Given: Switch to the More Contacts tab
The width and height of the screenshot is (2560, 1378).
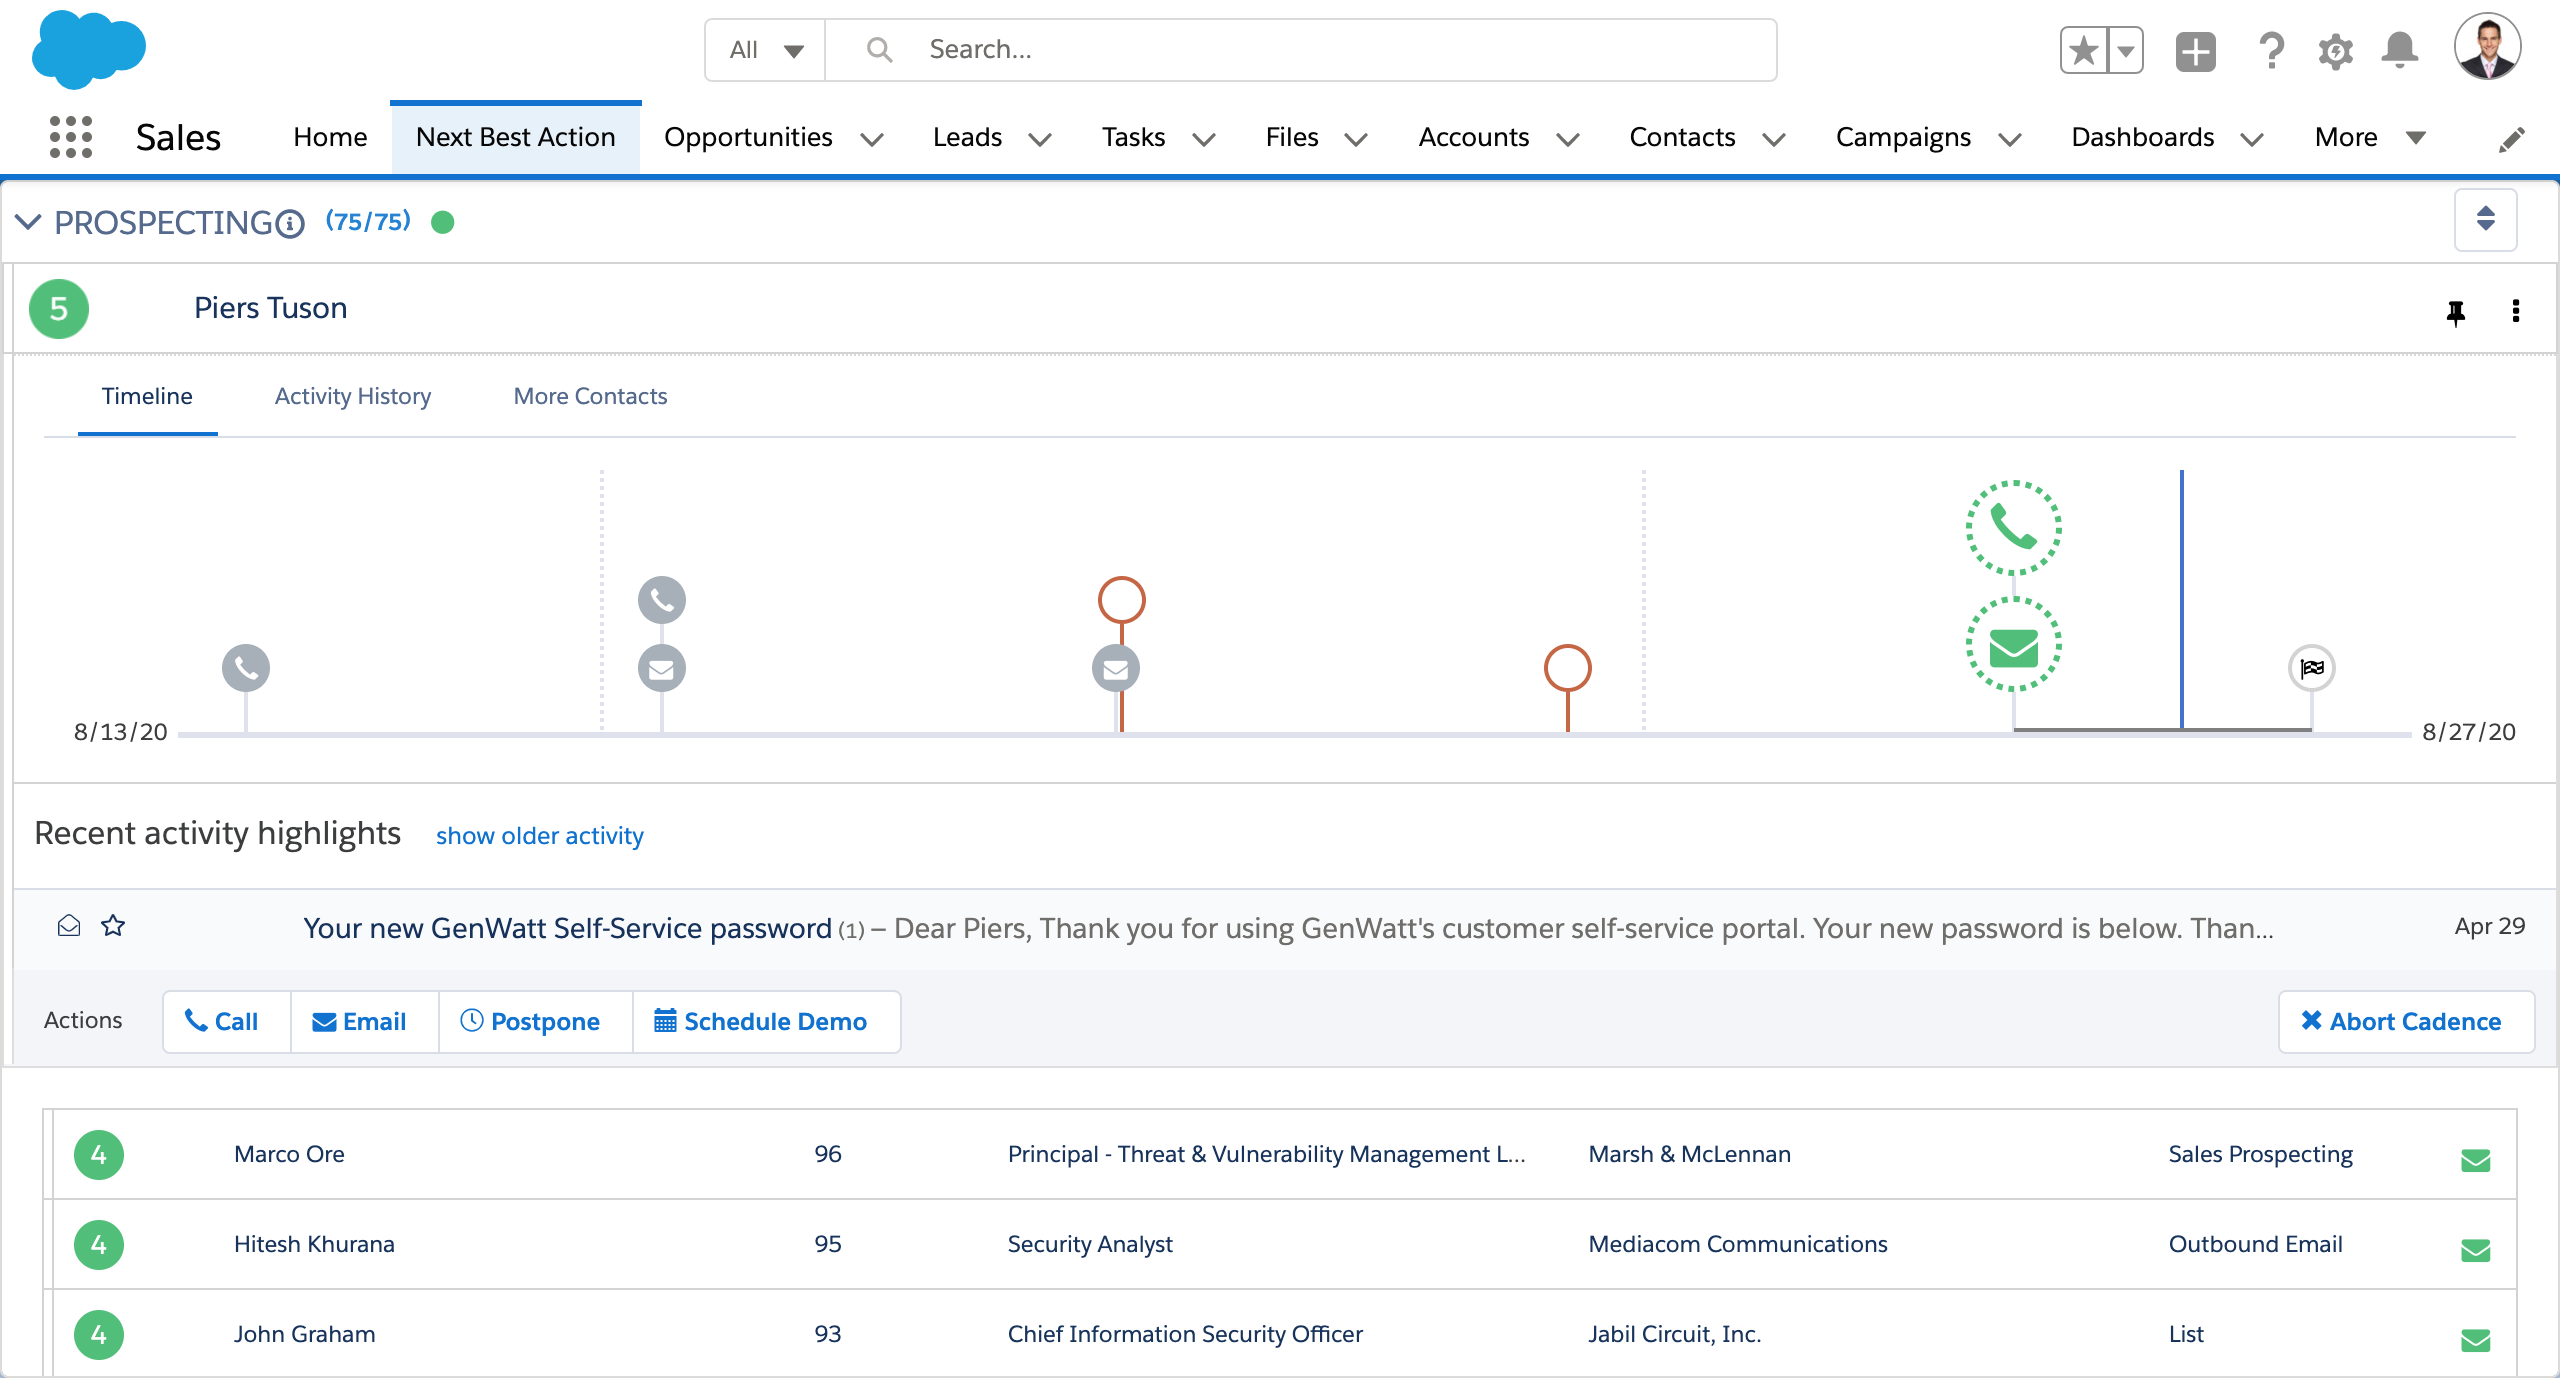Looking at the screenshot, I should tap(590, 396).
